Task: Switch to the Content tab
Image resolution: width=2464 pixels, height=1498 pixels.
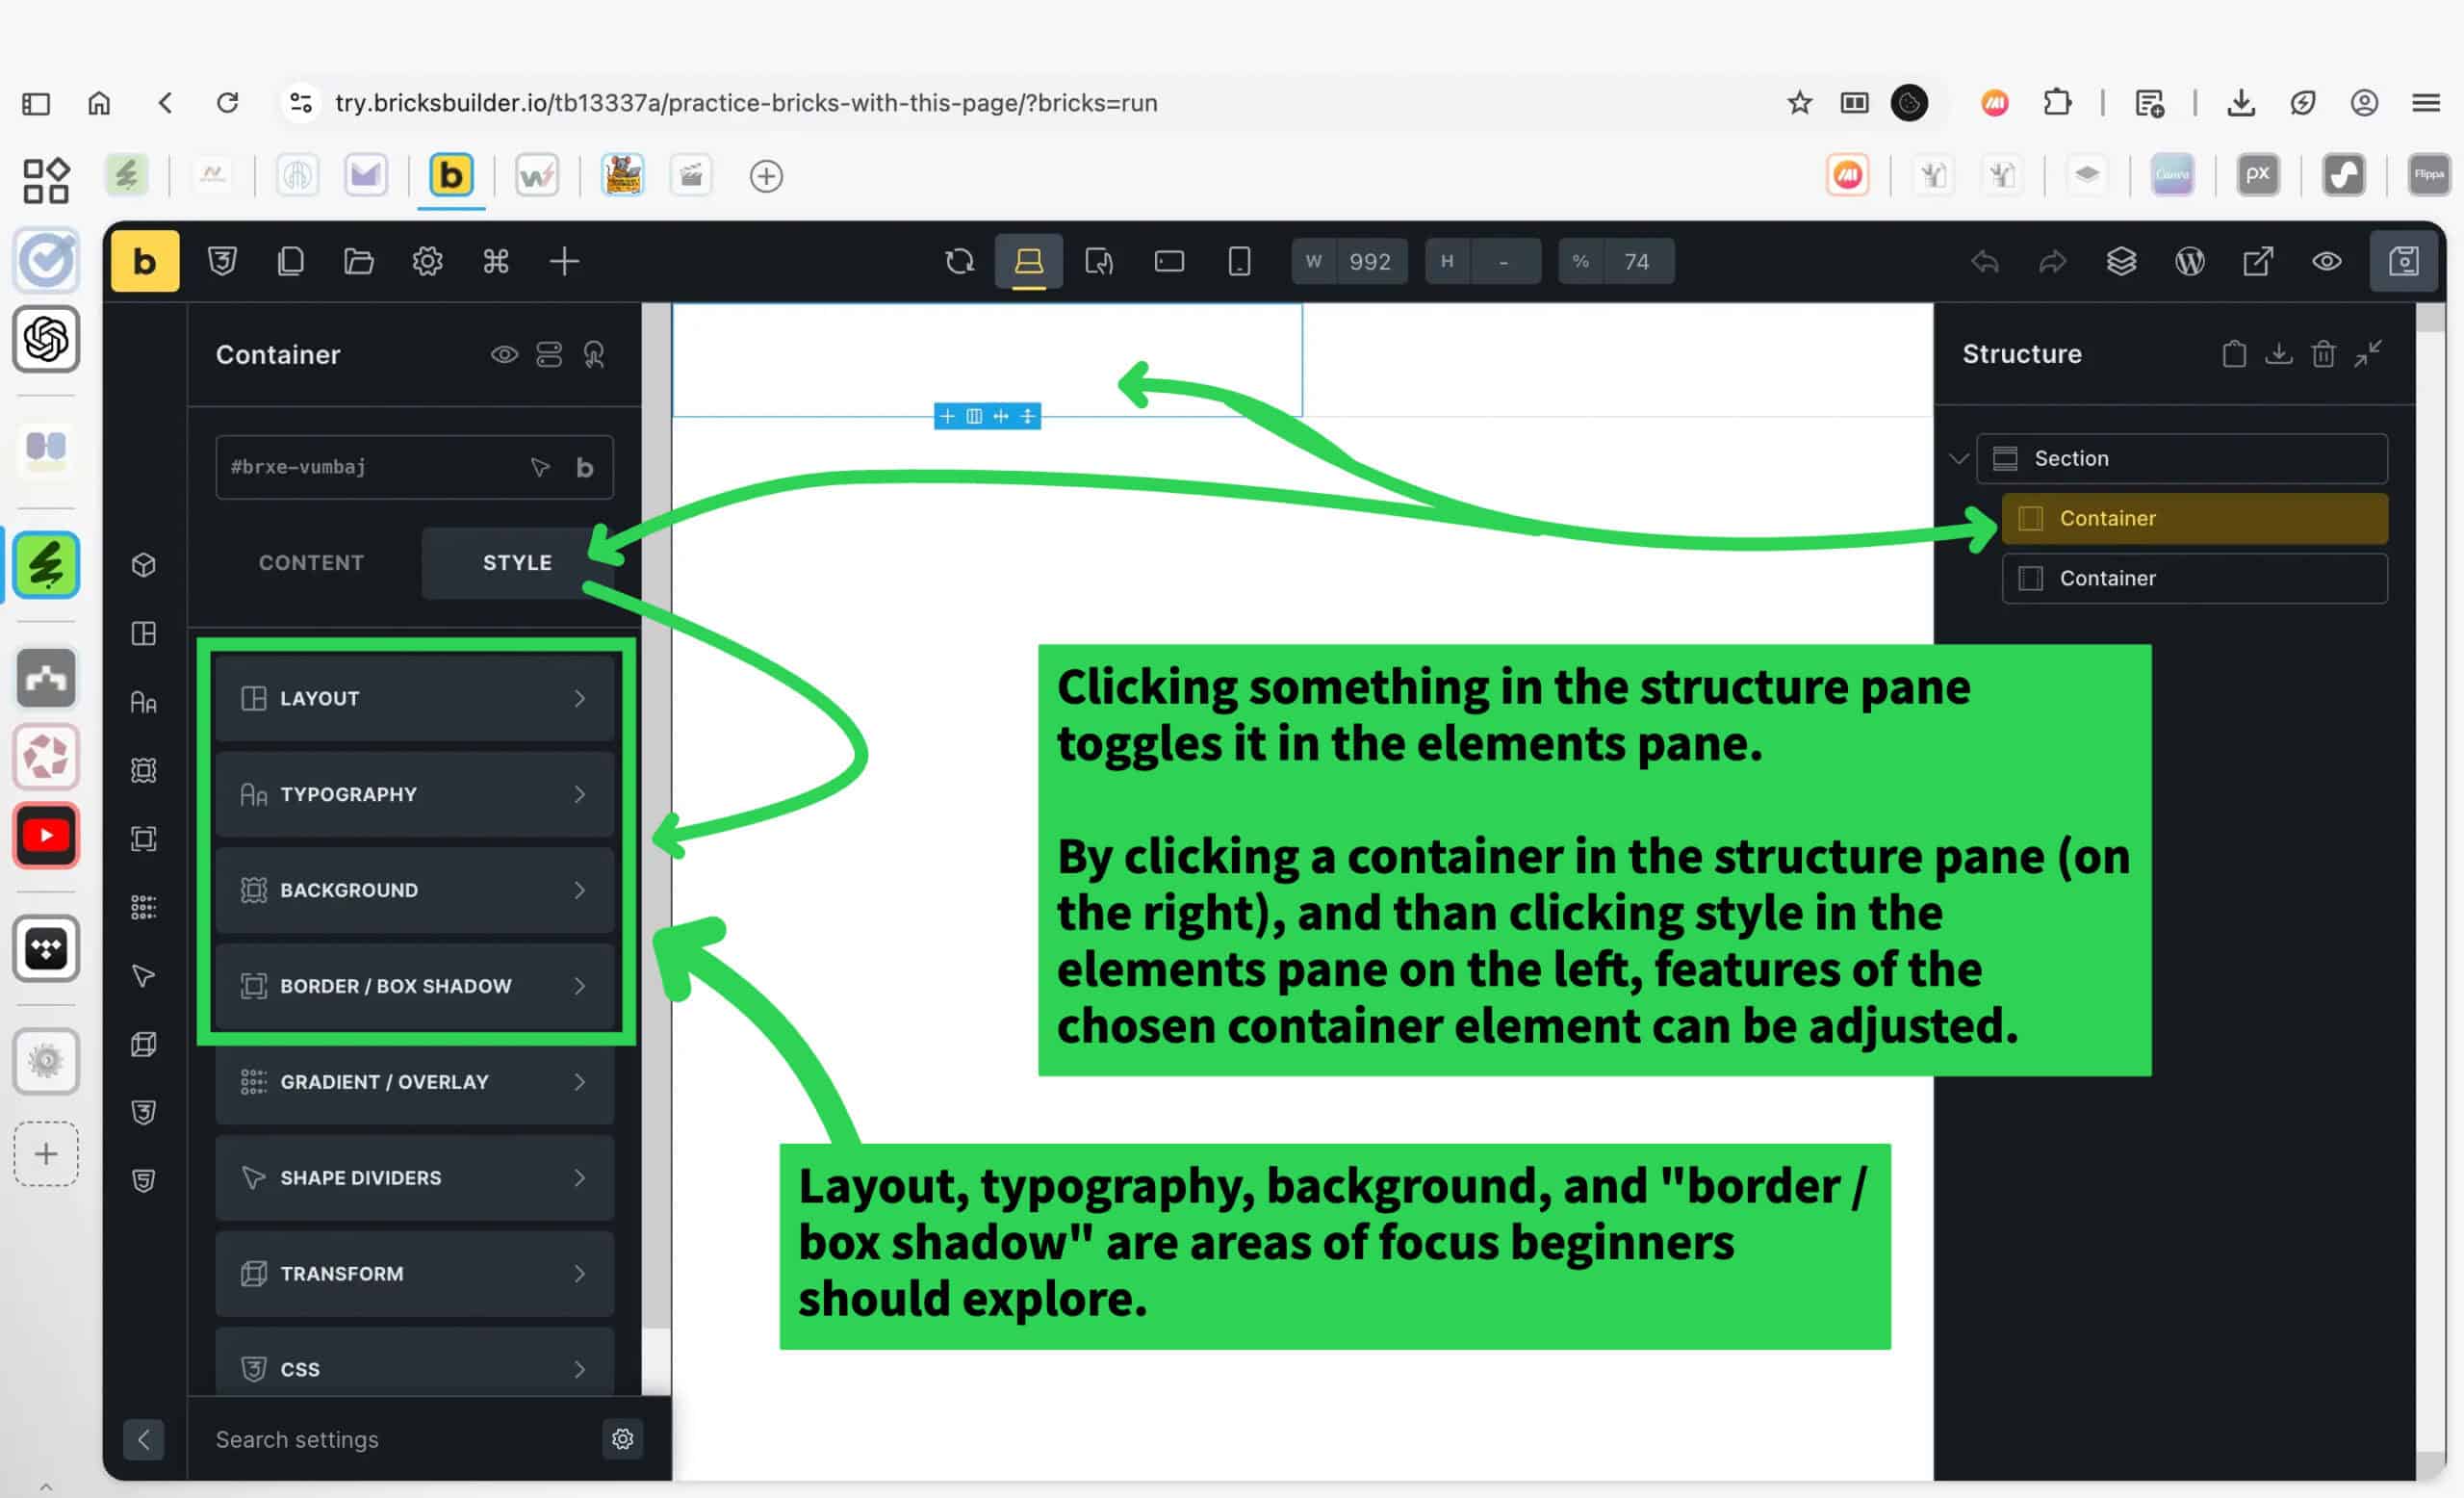Action: coord(311,562)
